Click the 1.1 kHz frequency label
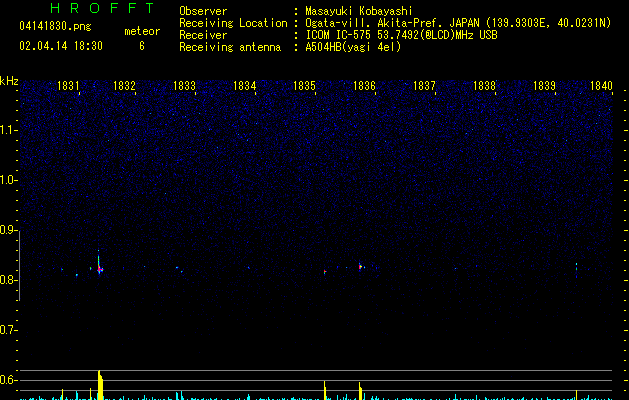 [x=8, y=130]
